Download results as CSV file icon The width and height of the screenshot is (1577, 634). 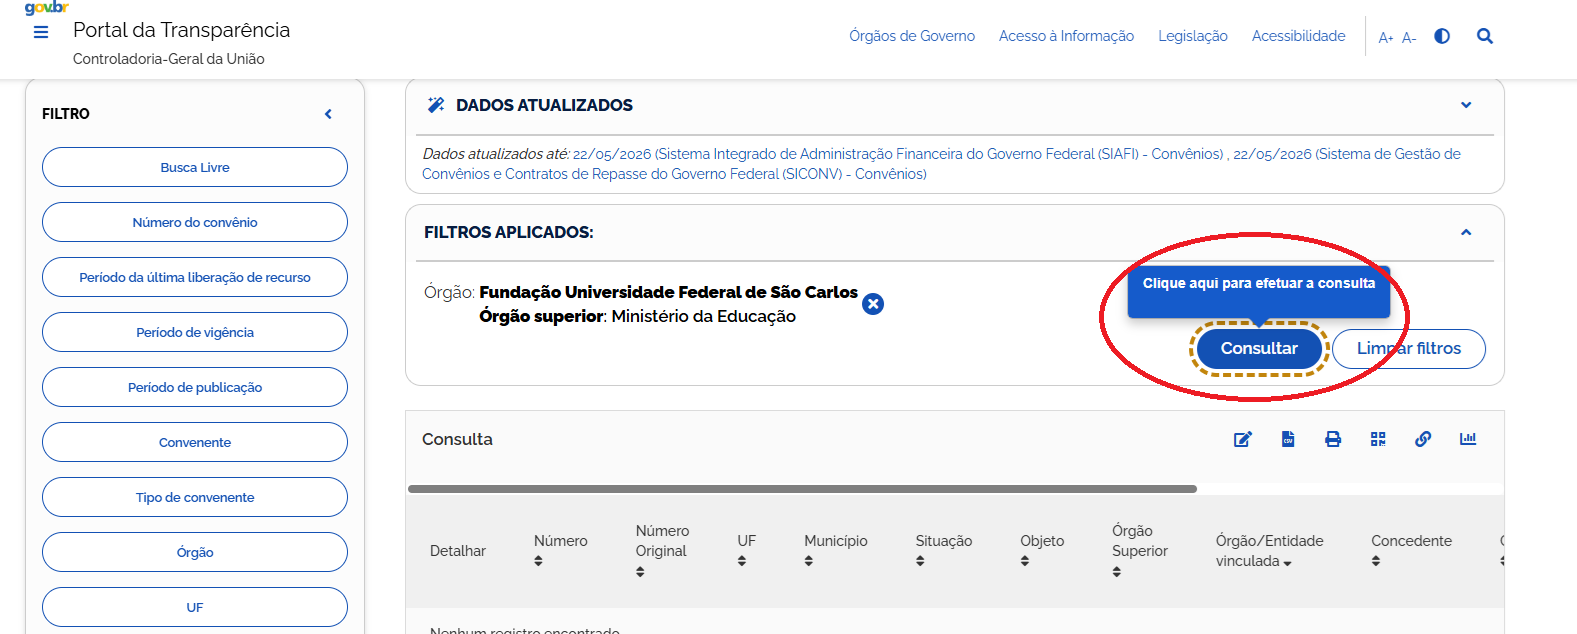1288,439
